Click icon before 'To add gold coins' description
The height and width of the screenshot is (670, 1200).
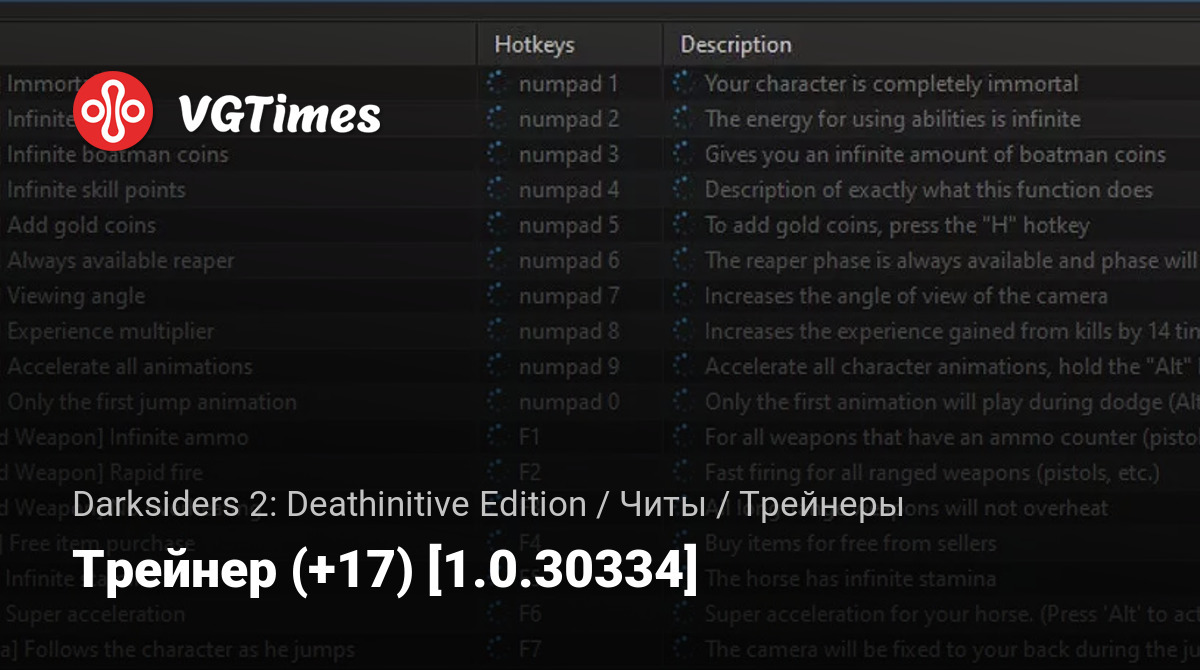[683, 225]
